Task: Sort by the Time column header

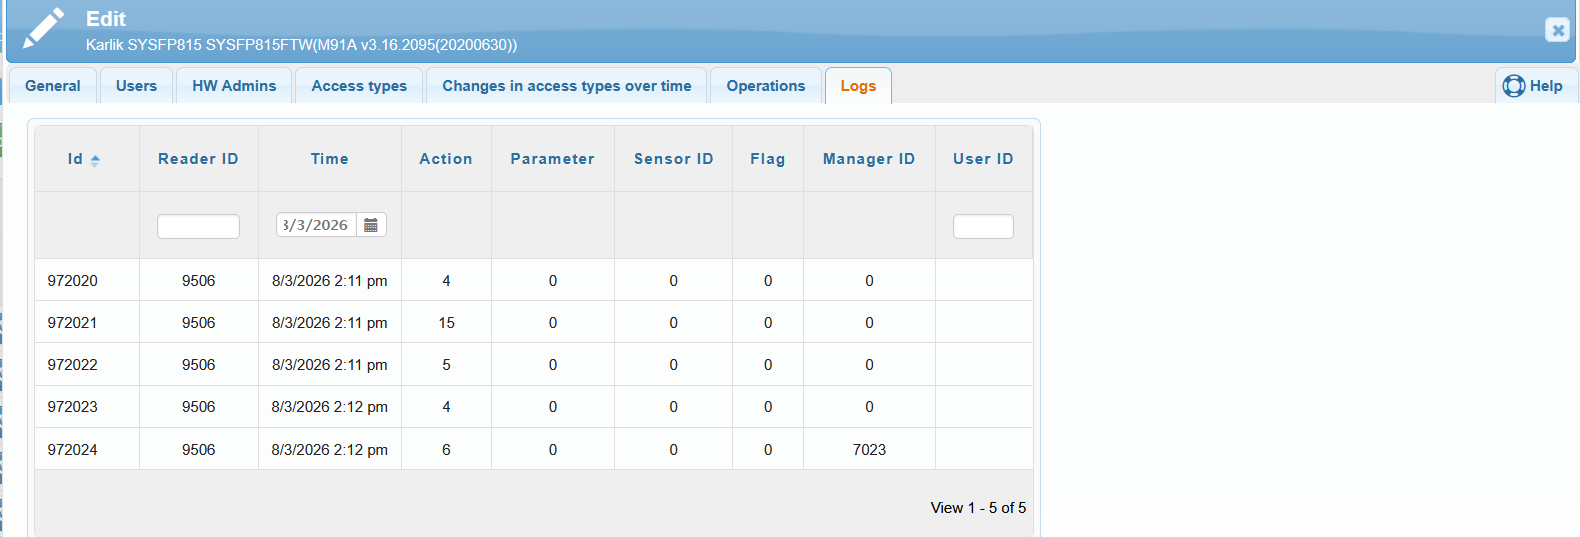Action: [x=330, y=159]
